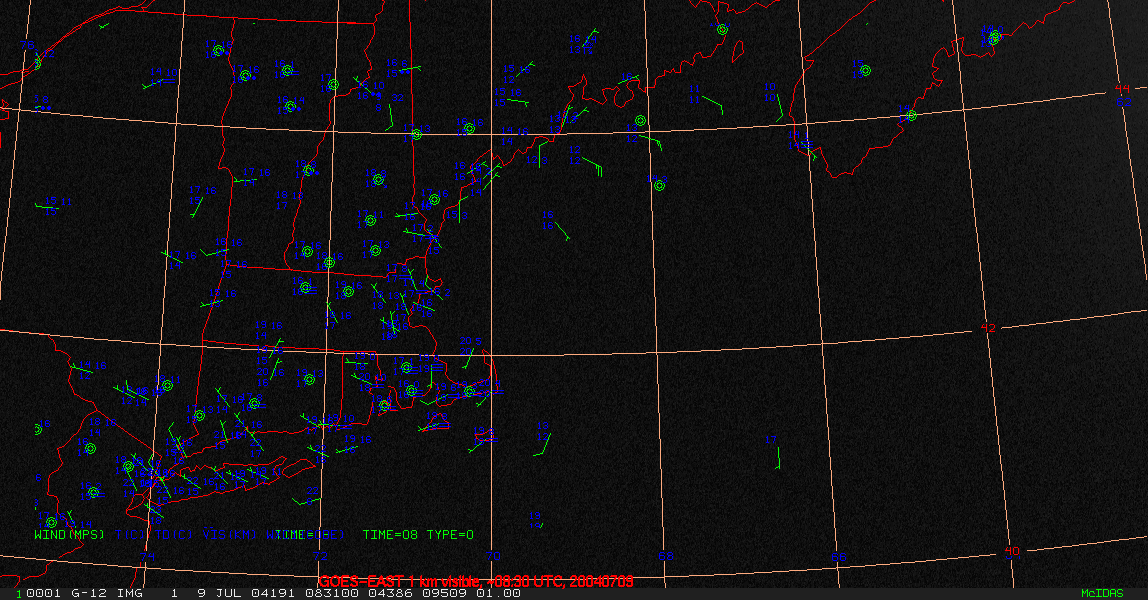Click the IMG text in status bar
1148x600 pixels.
[x=130, y=593]
